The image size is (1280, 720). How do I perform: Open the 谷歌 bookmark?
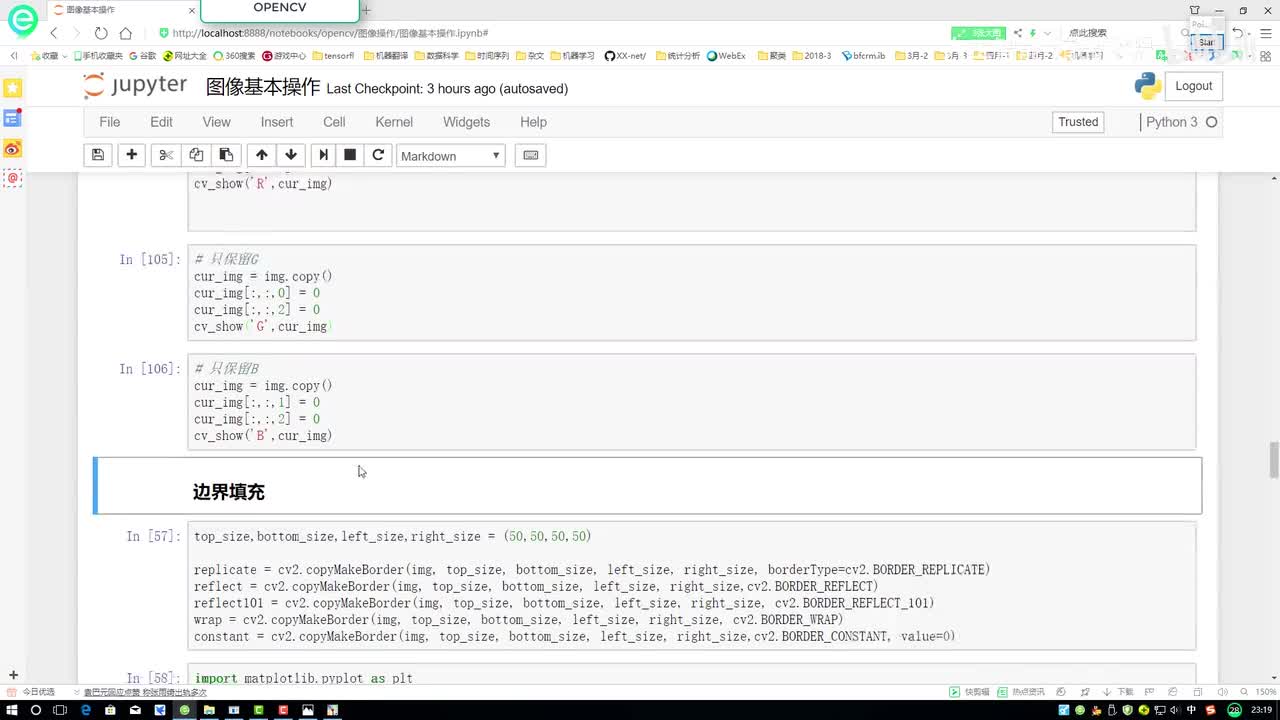click(143, 56)
